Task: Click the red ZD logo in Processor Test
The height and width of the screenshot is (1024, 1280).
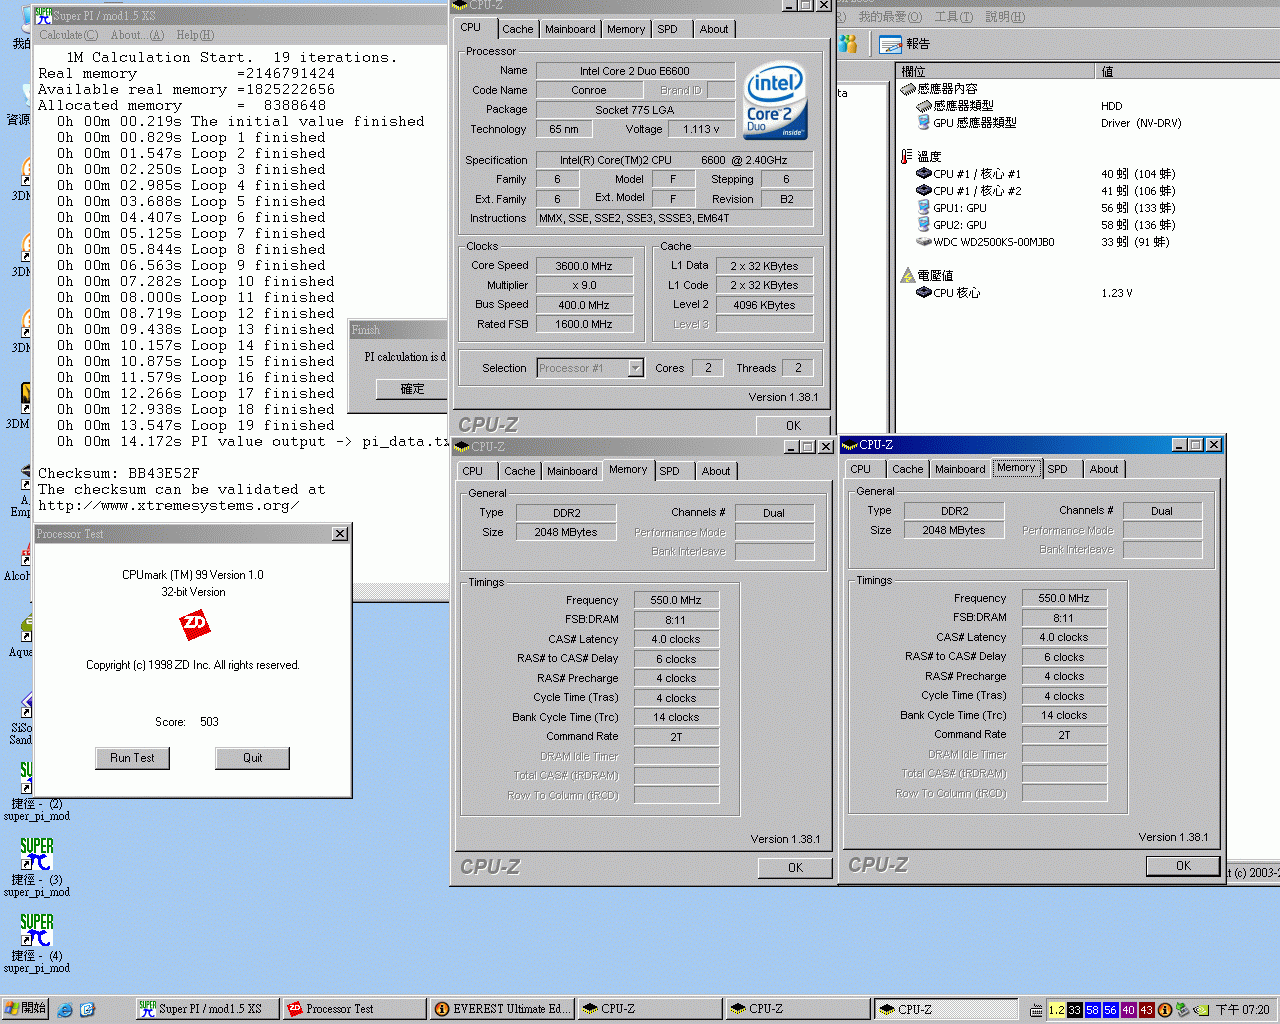Action: coord(194,624)
